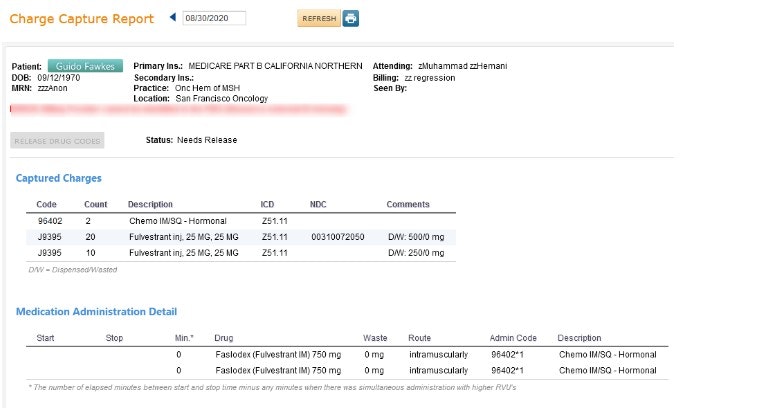The width and height of the screenshot is (763, 414).
Task: Click the Charge Capture Report title
Action: (82, 19)
